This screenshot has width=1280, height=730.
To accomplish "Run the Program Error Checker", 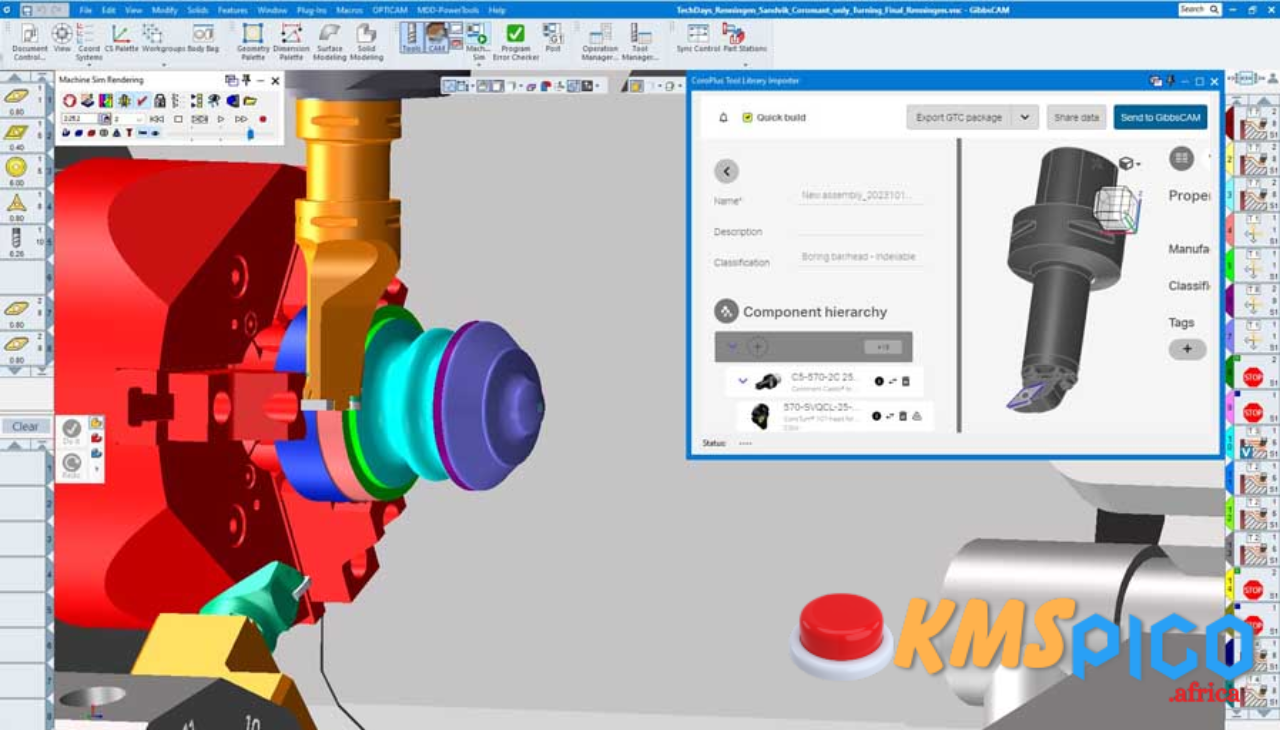I will coord(516,40).
